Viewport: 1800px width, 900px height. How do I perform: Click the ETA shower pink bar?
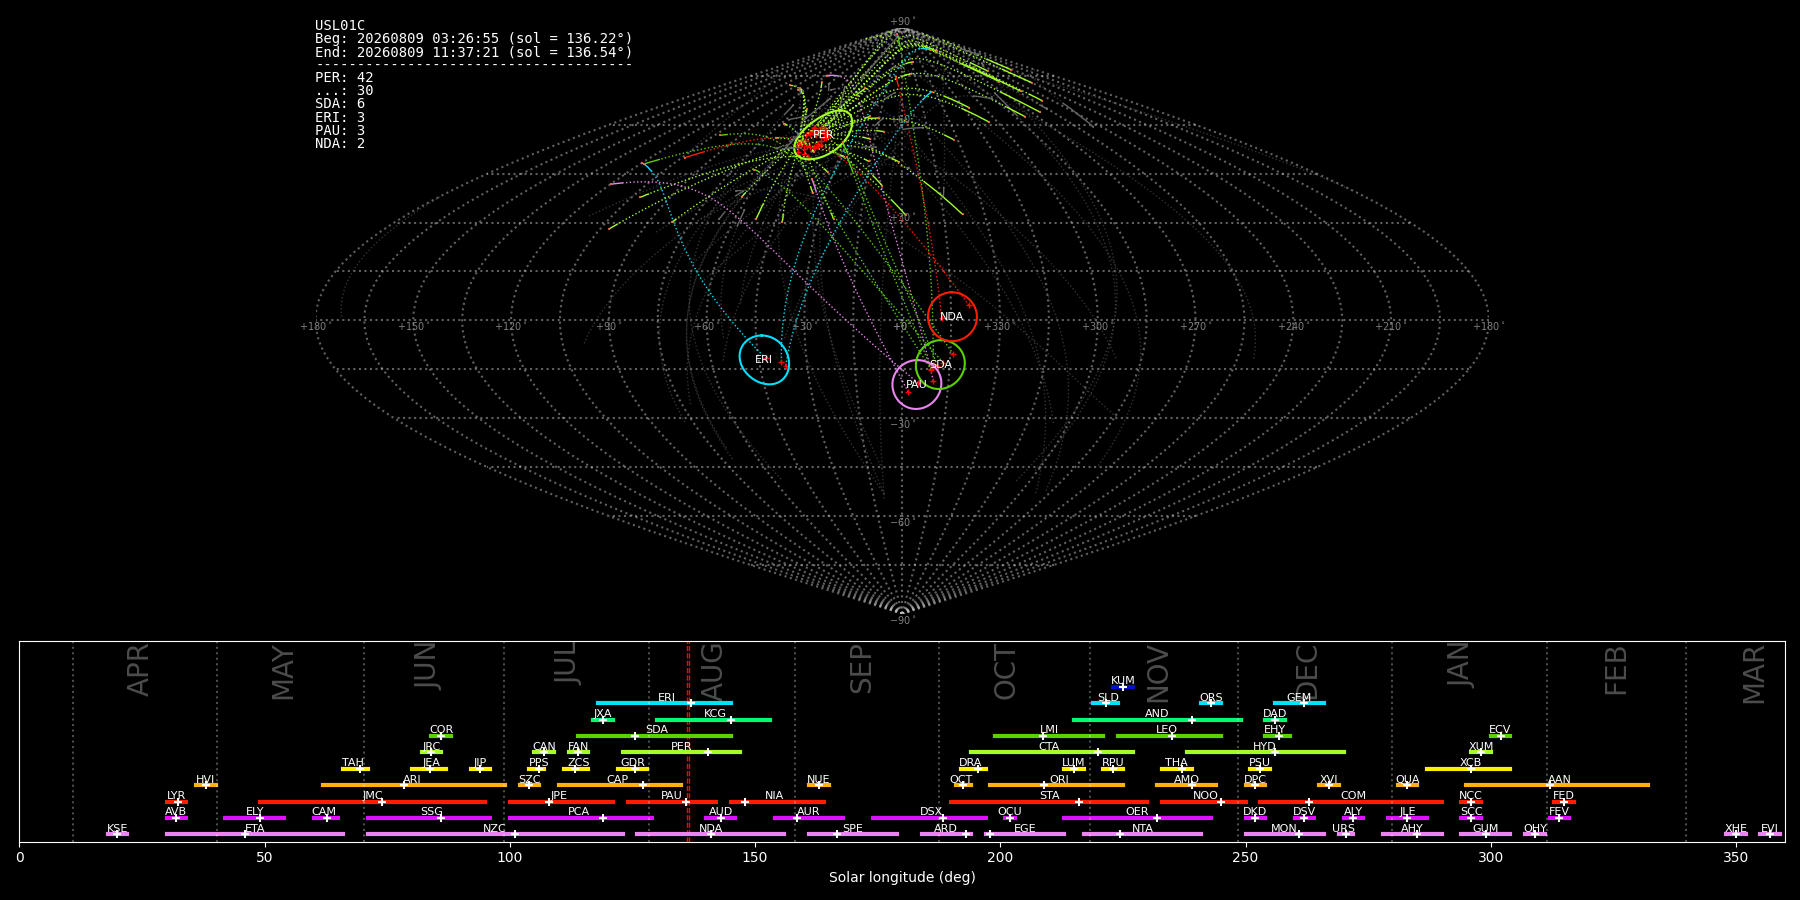[x=255, y=834]
